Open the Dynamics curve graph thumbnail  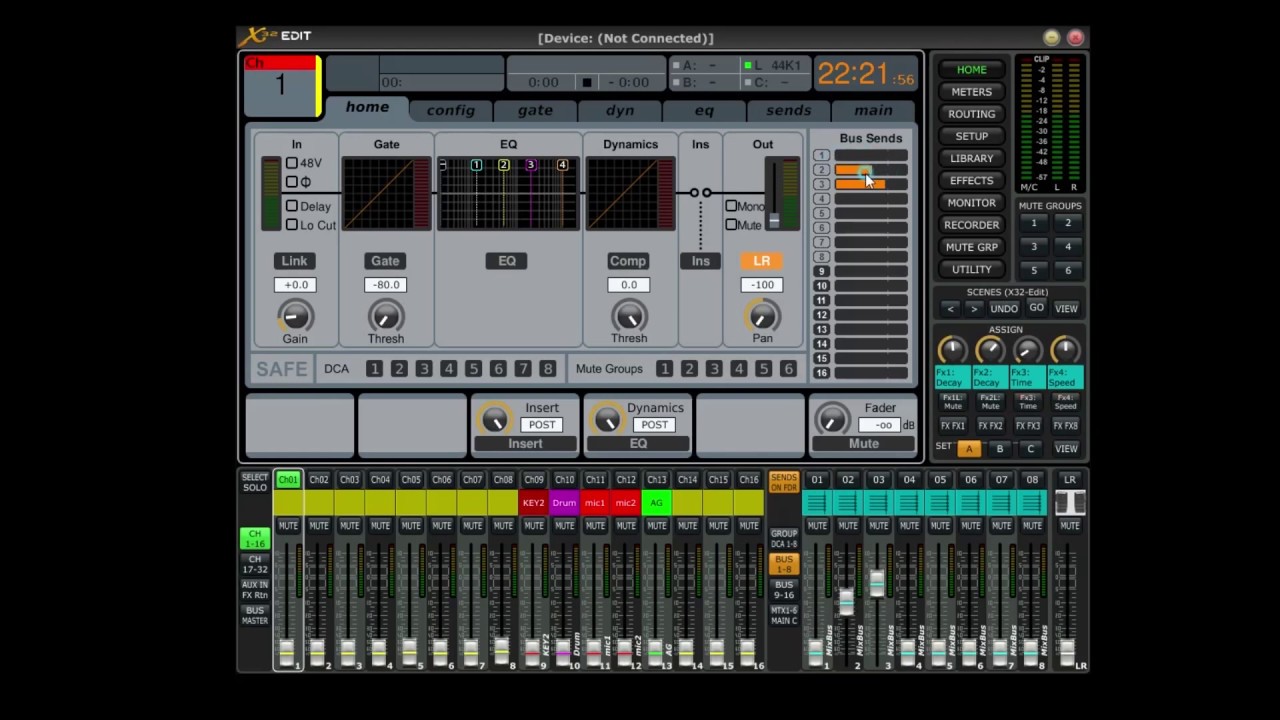(630, 193)
